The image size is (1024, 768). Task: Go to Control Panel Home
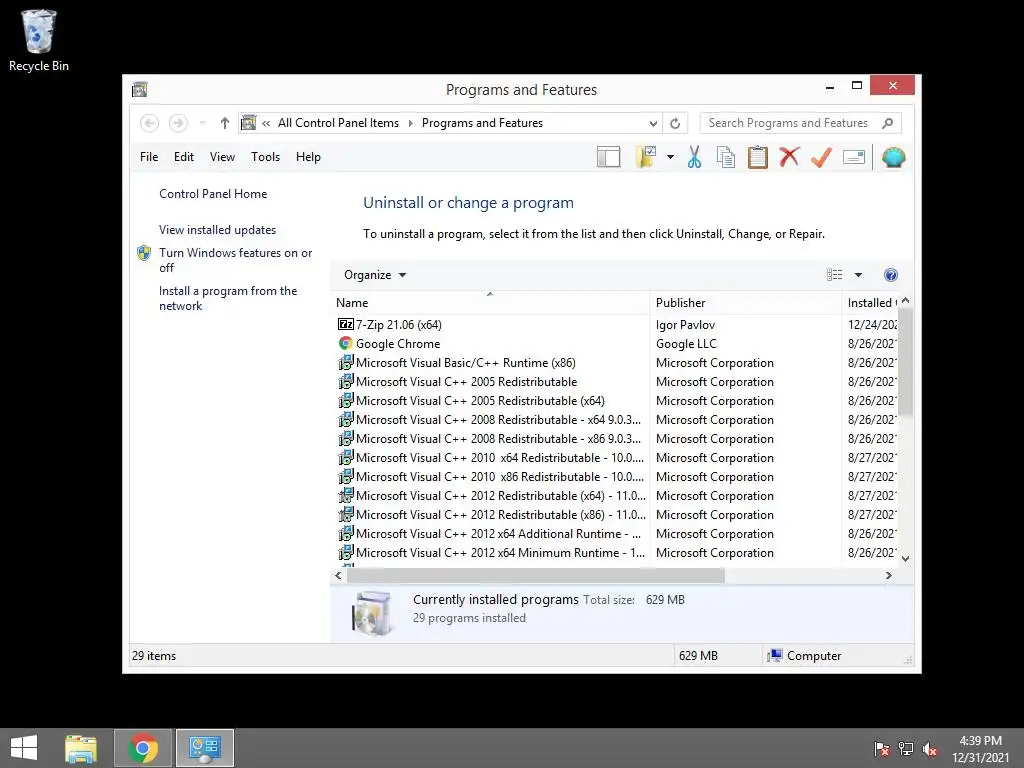pos(213,194)
